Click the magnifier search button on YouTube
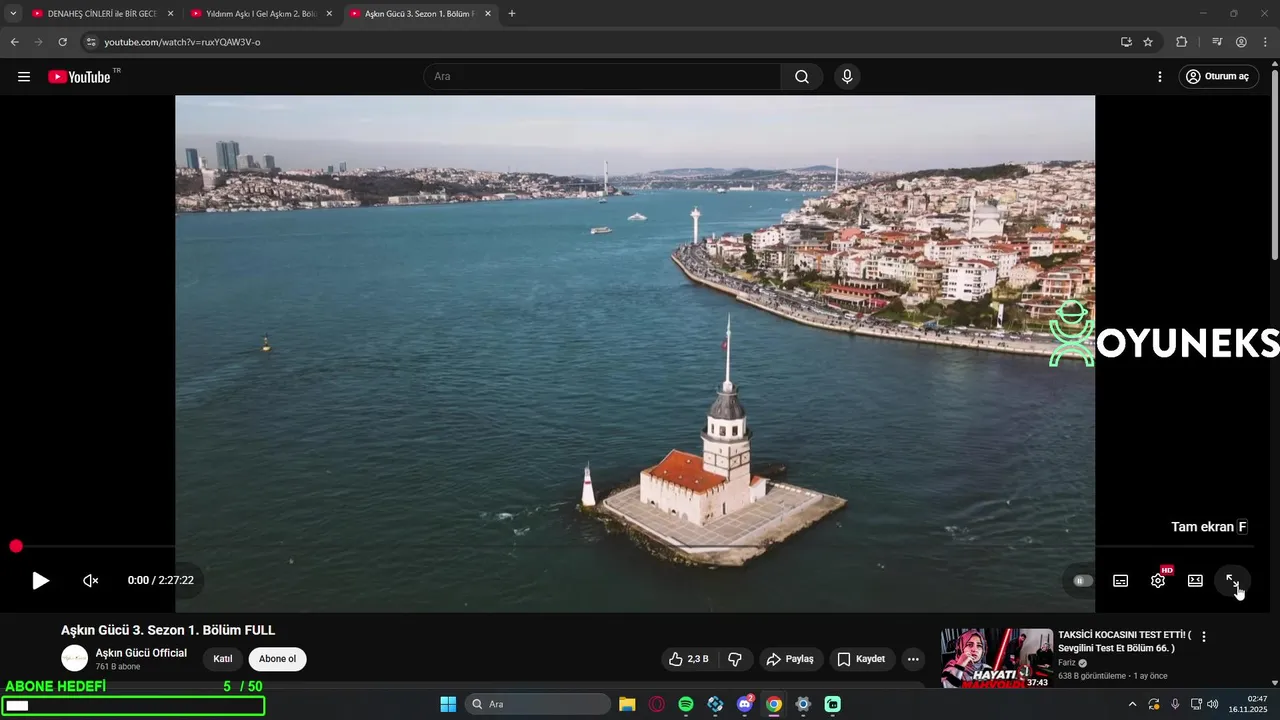This screenshot has width=1280, height=720. (802, 77)
